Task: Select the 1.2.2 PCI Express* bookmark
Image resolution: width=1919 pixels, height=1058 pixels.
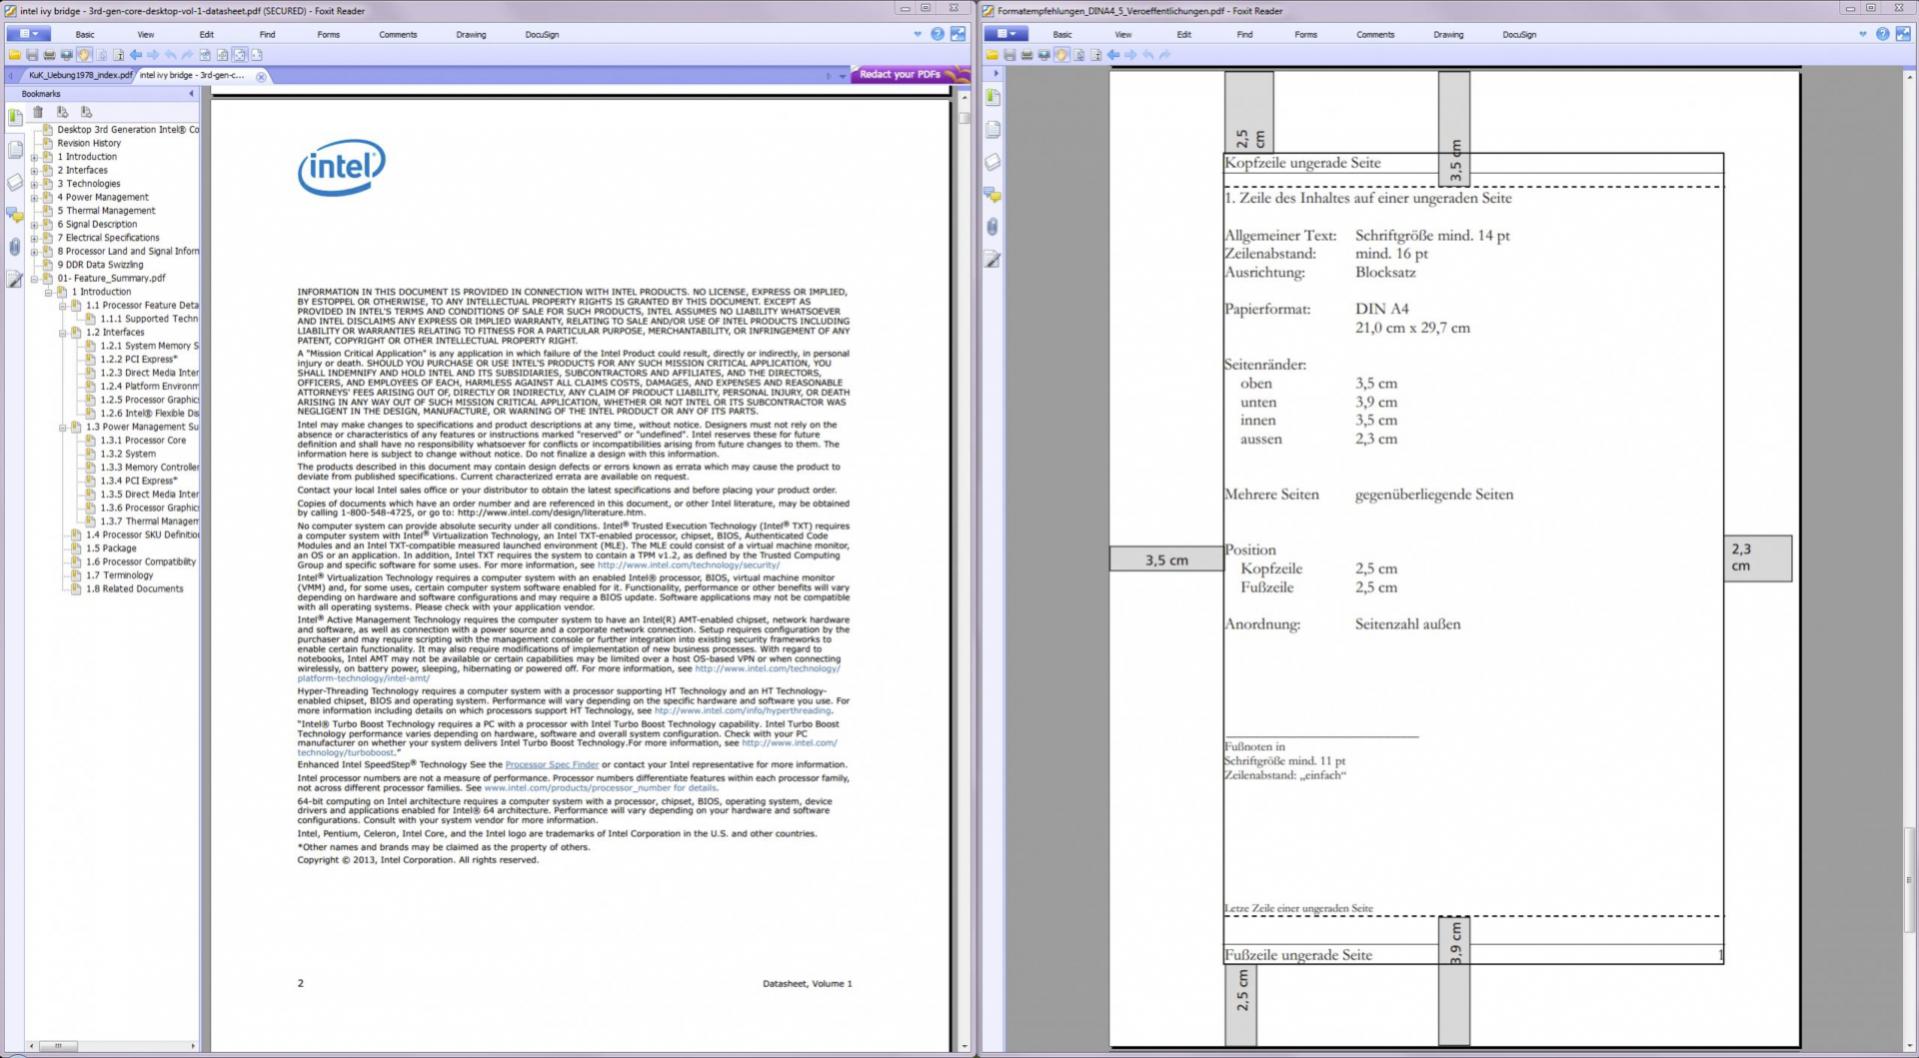Action: tap(138, 360)
